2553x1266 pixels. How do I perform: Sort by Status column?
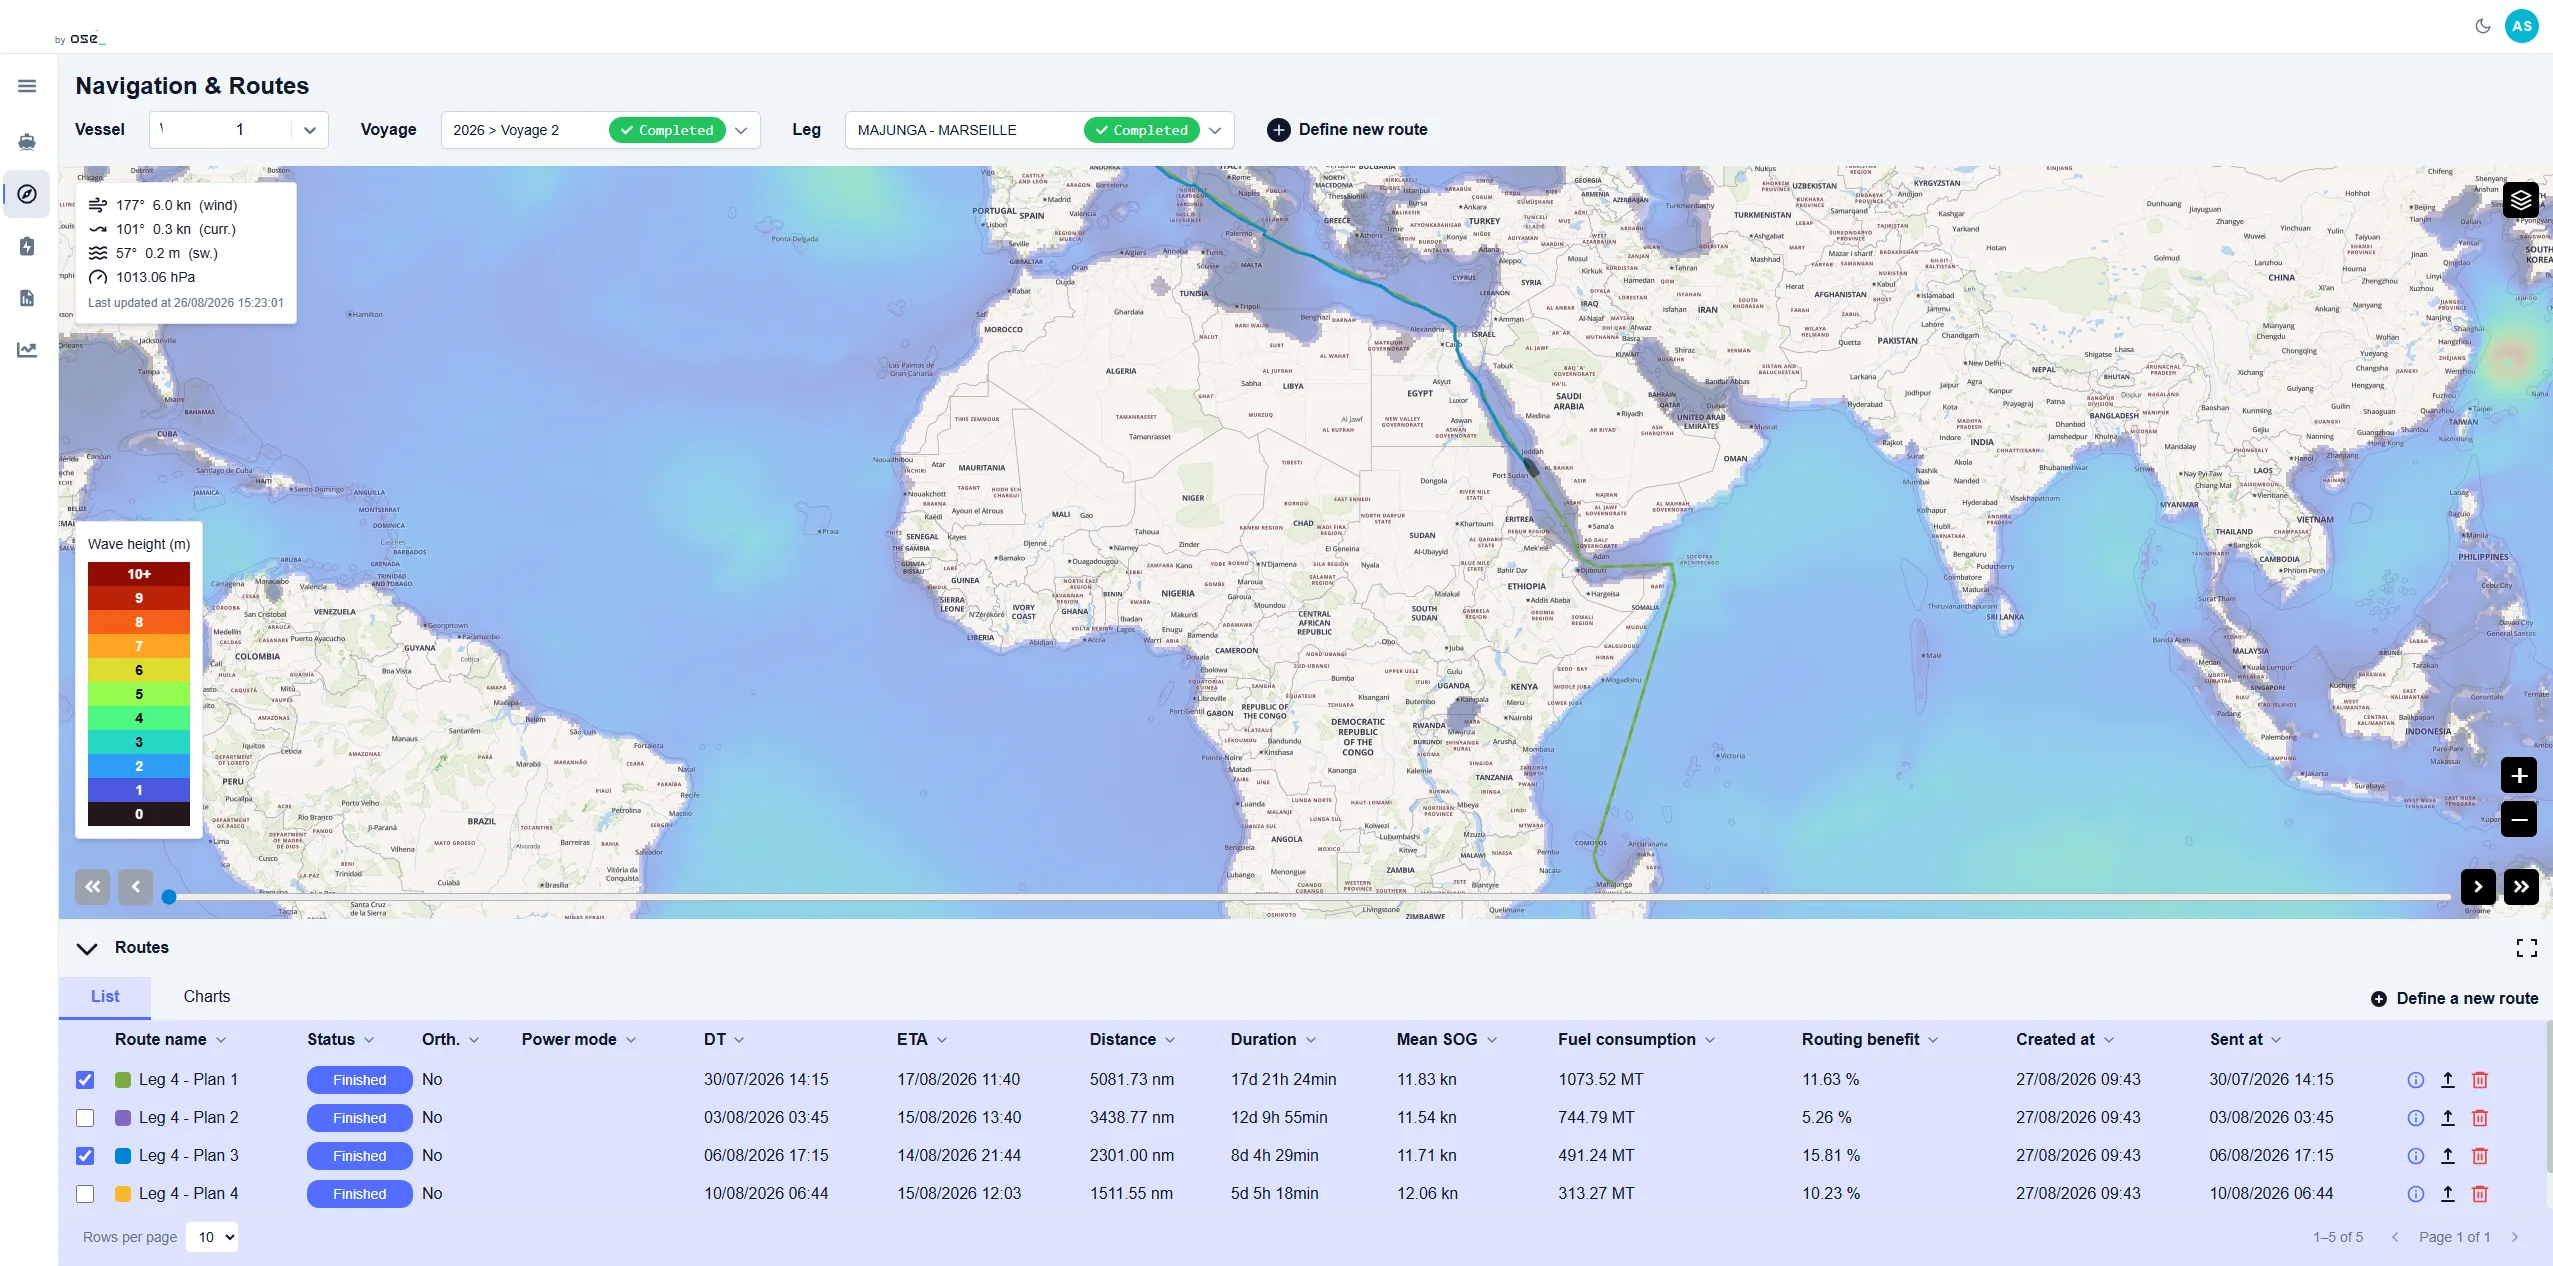pyautogui.click(x=340, y=1040)
